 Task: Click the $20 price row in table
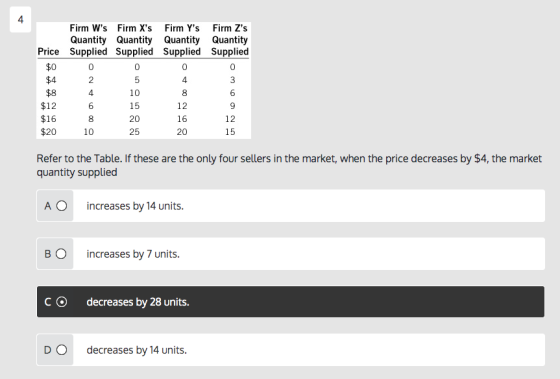[x=143, y=132]
